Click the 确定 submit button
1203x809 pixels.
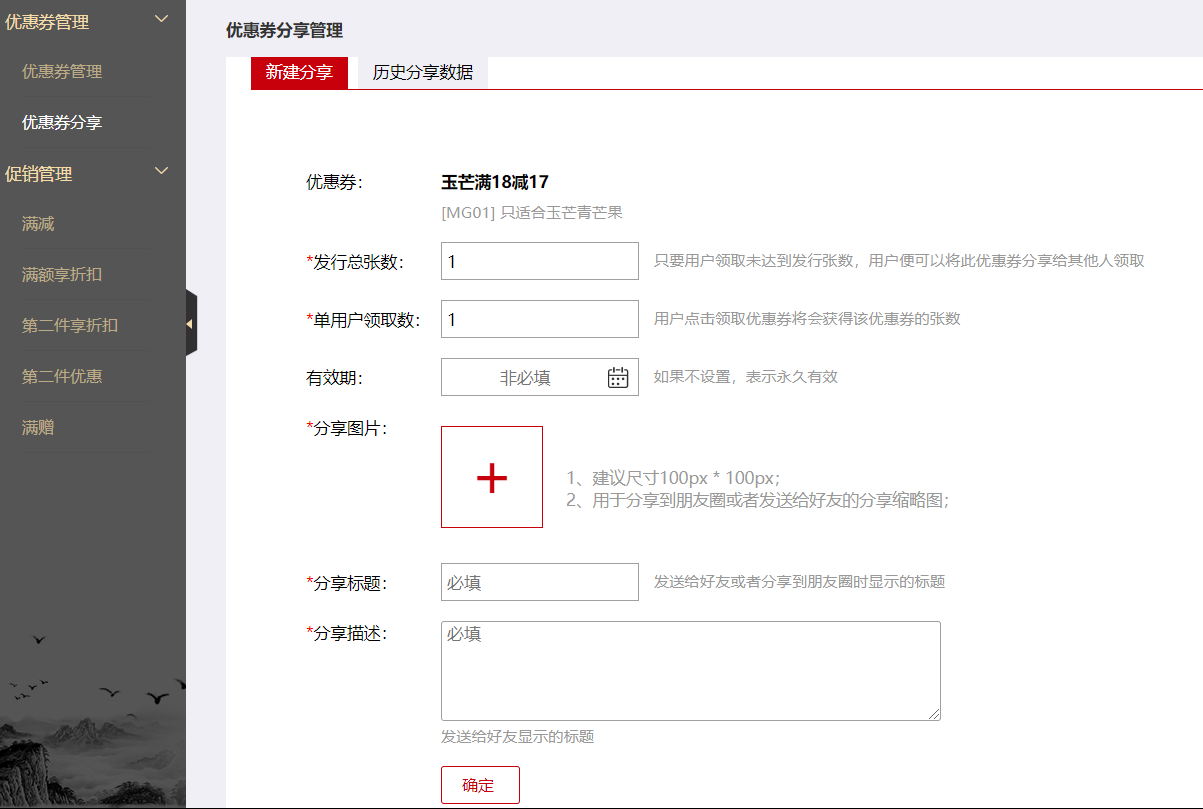click(x=480, y=784)
